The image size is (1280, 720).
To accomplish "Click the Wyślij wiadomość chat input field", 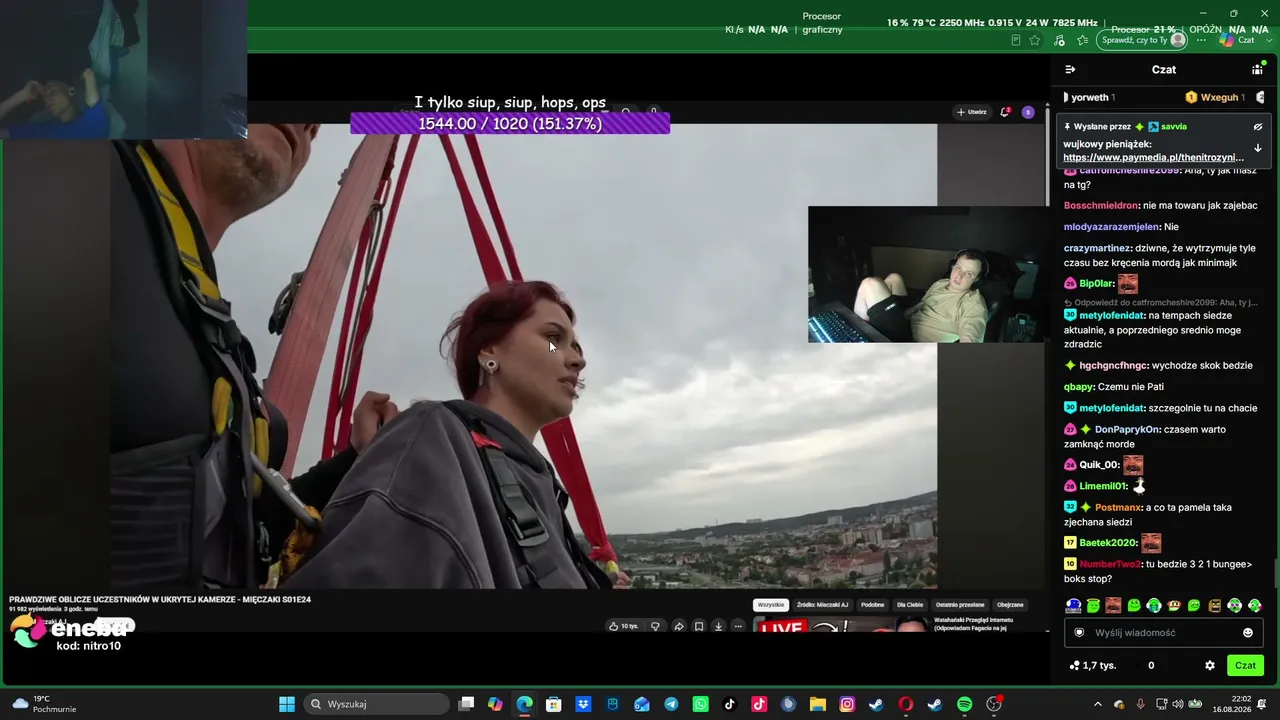I will pyautogui.click(x=1163, y=632).
